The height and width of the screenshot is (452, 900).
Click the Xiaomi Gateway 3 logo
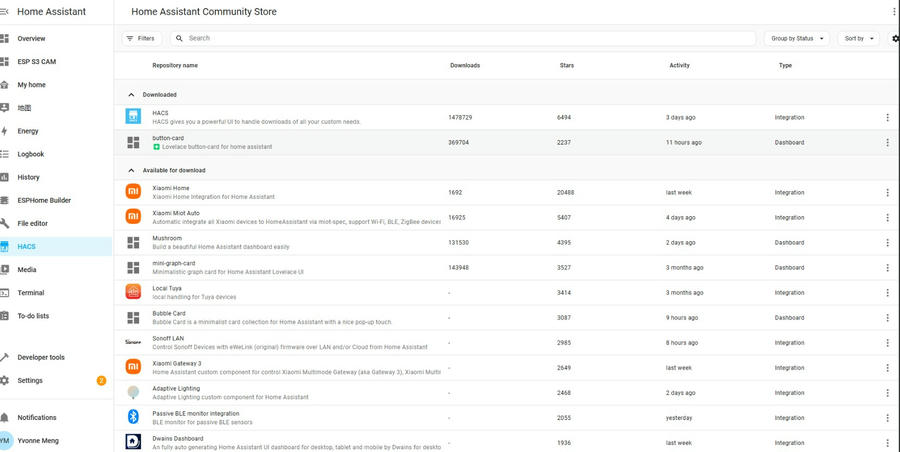133,367
